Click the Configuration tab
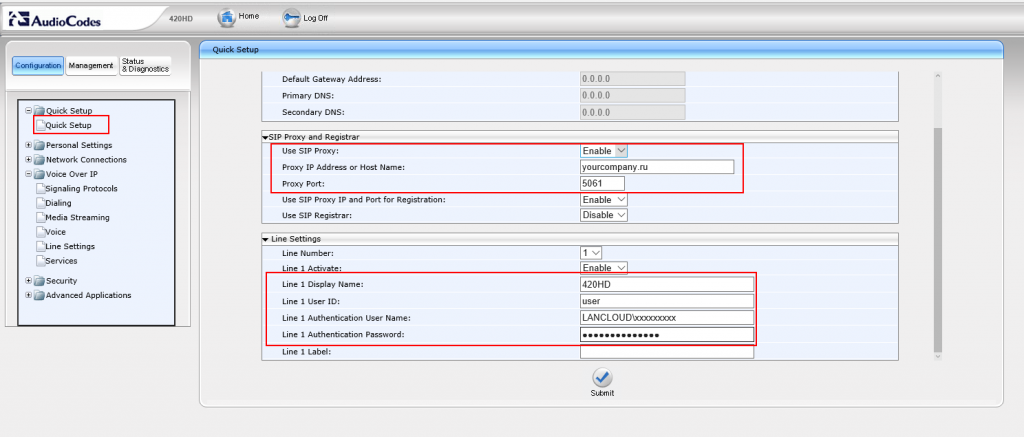 (38, 66)
